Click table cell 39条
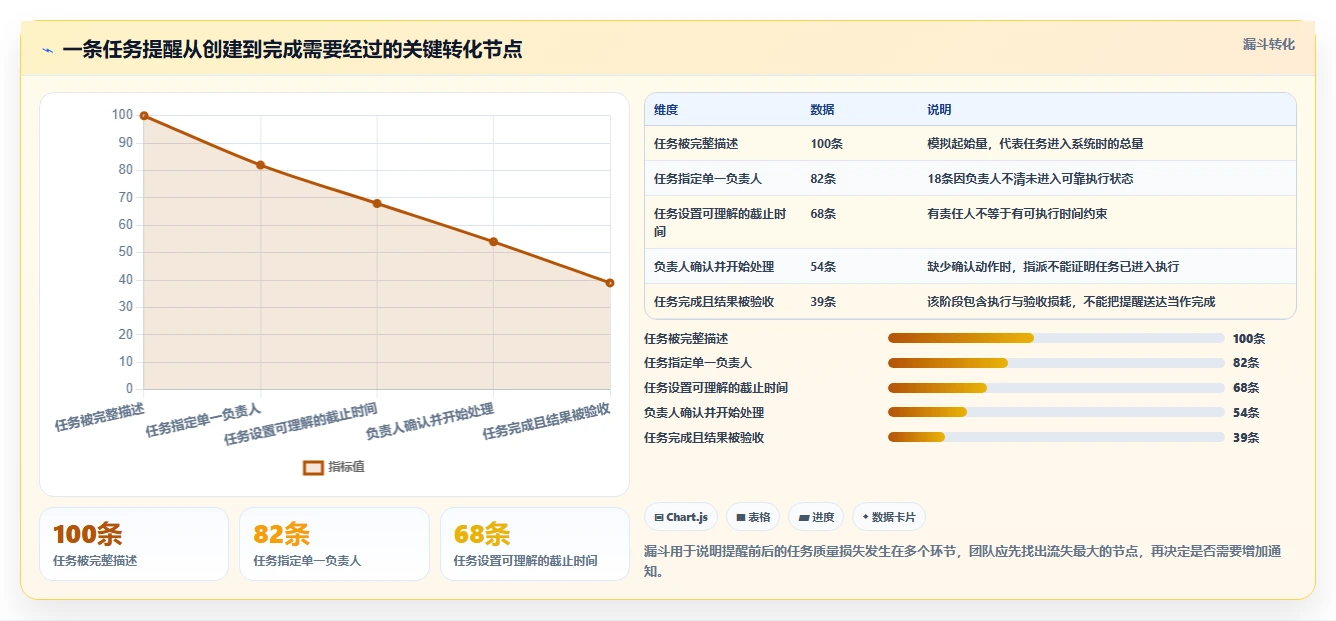This screenshot has height=621, width=1336. point(823,302)
